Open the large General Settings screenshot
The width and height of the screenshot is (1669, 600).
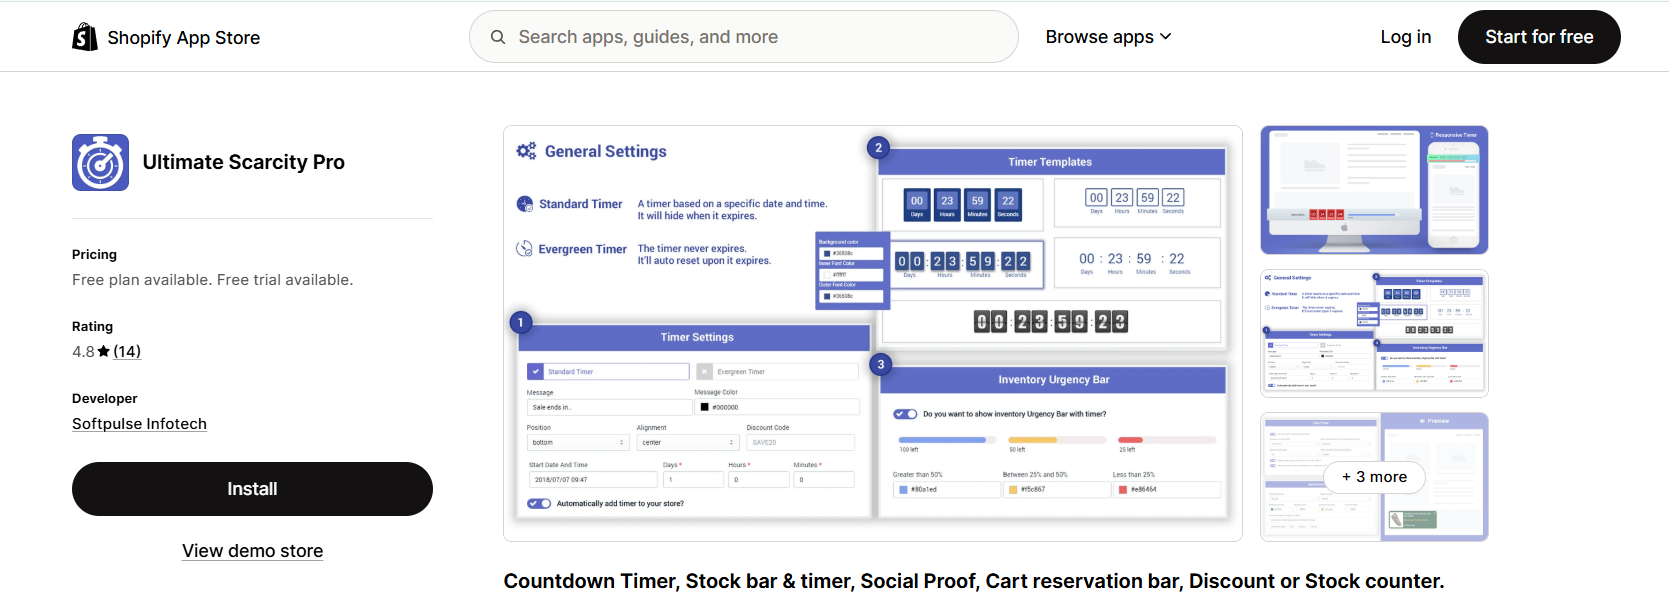pyautogui.click(x=873, y=334)
